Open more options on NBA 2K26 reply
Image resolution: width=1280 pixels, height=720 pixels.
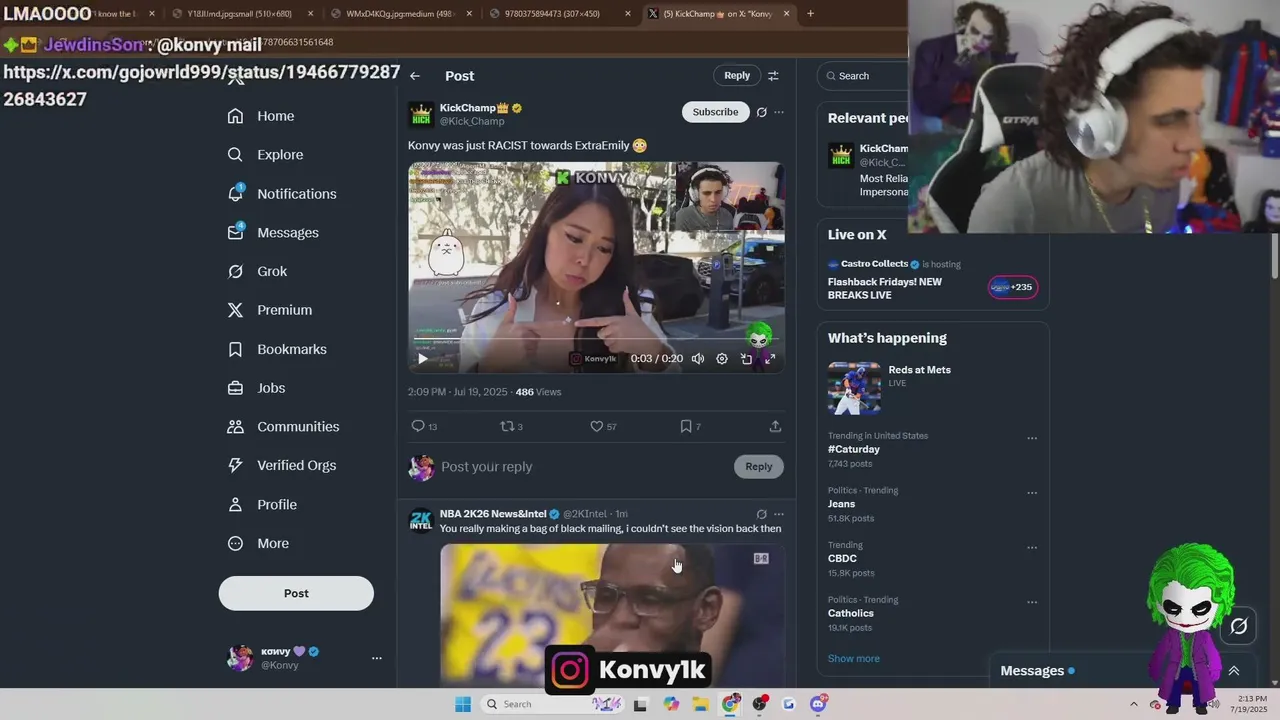pyautogui.click(x=779, y=514)
